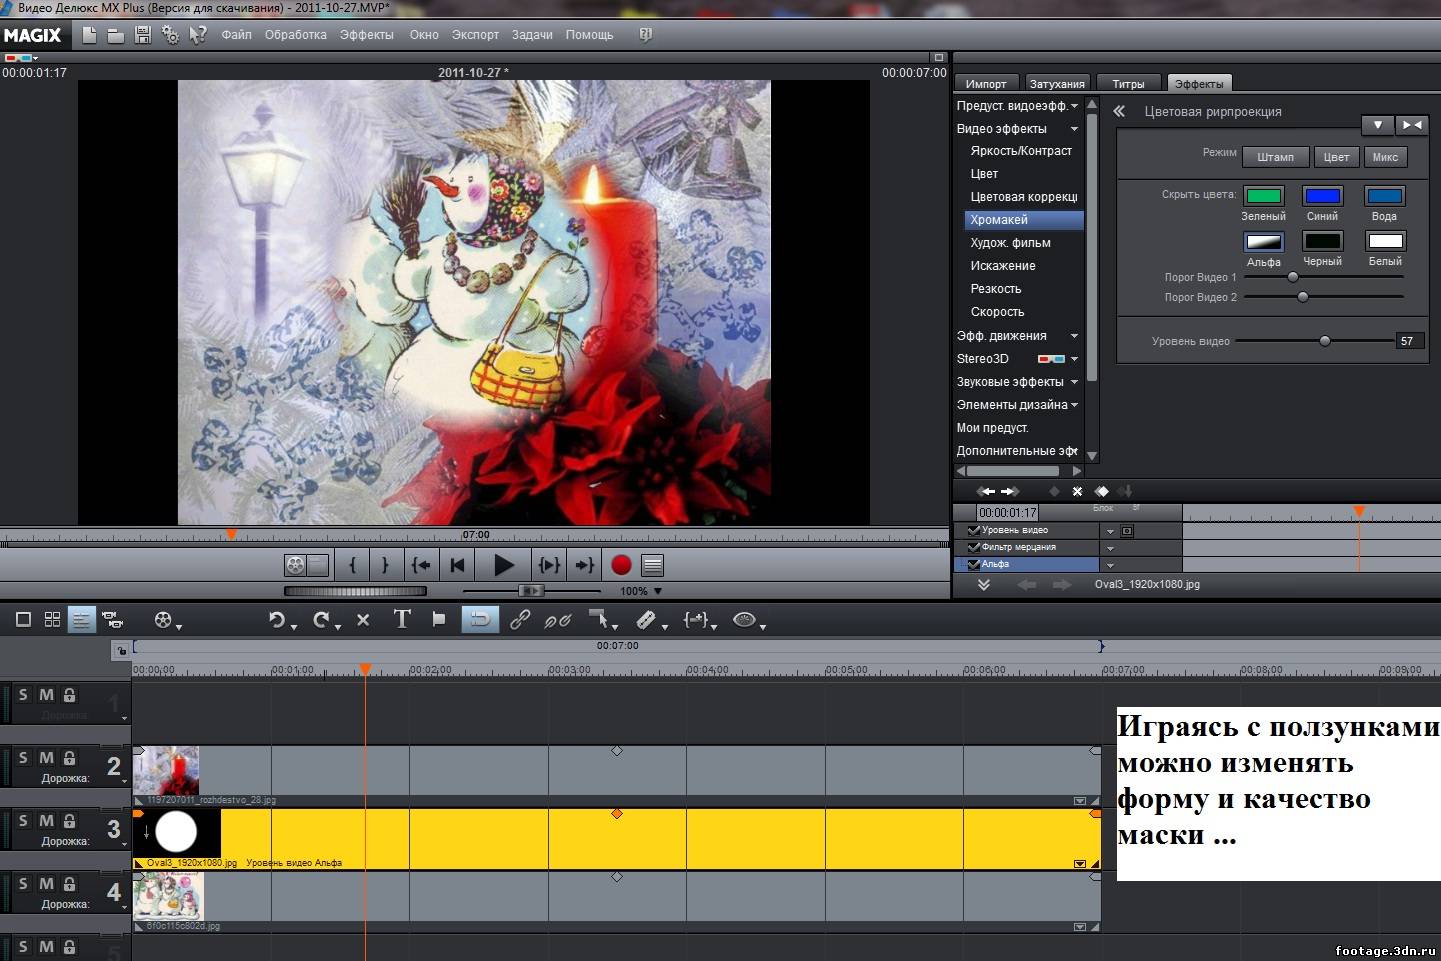This screenshot has width=1441, height=961.
Task: Start playback with the Play button
Action: [503, 565]
